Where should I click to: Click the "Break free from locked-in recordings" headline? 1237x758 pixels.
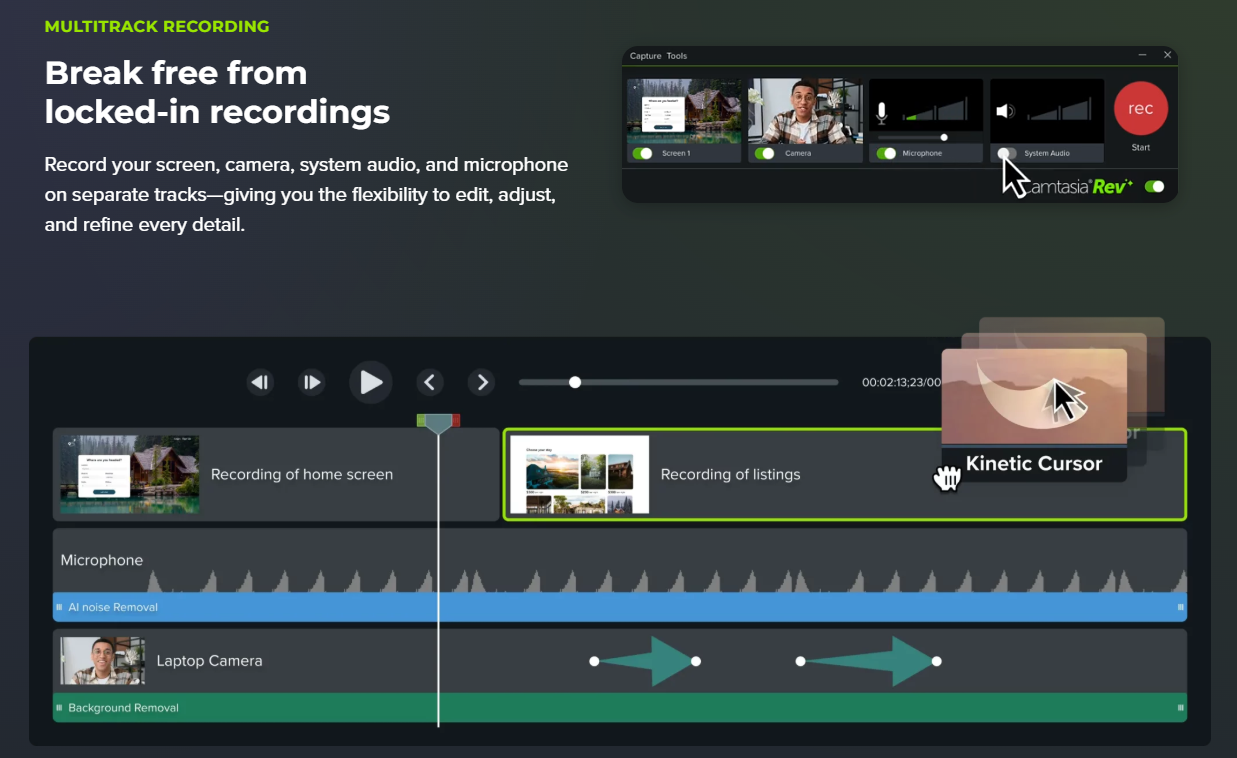click(x=217, y=92)
